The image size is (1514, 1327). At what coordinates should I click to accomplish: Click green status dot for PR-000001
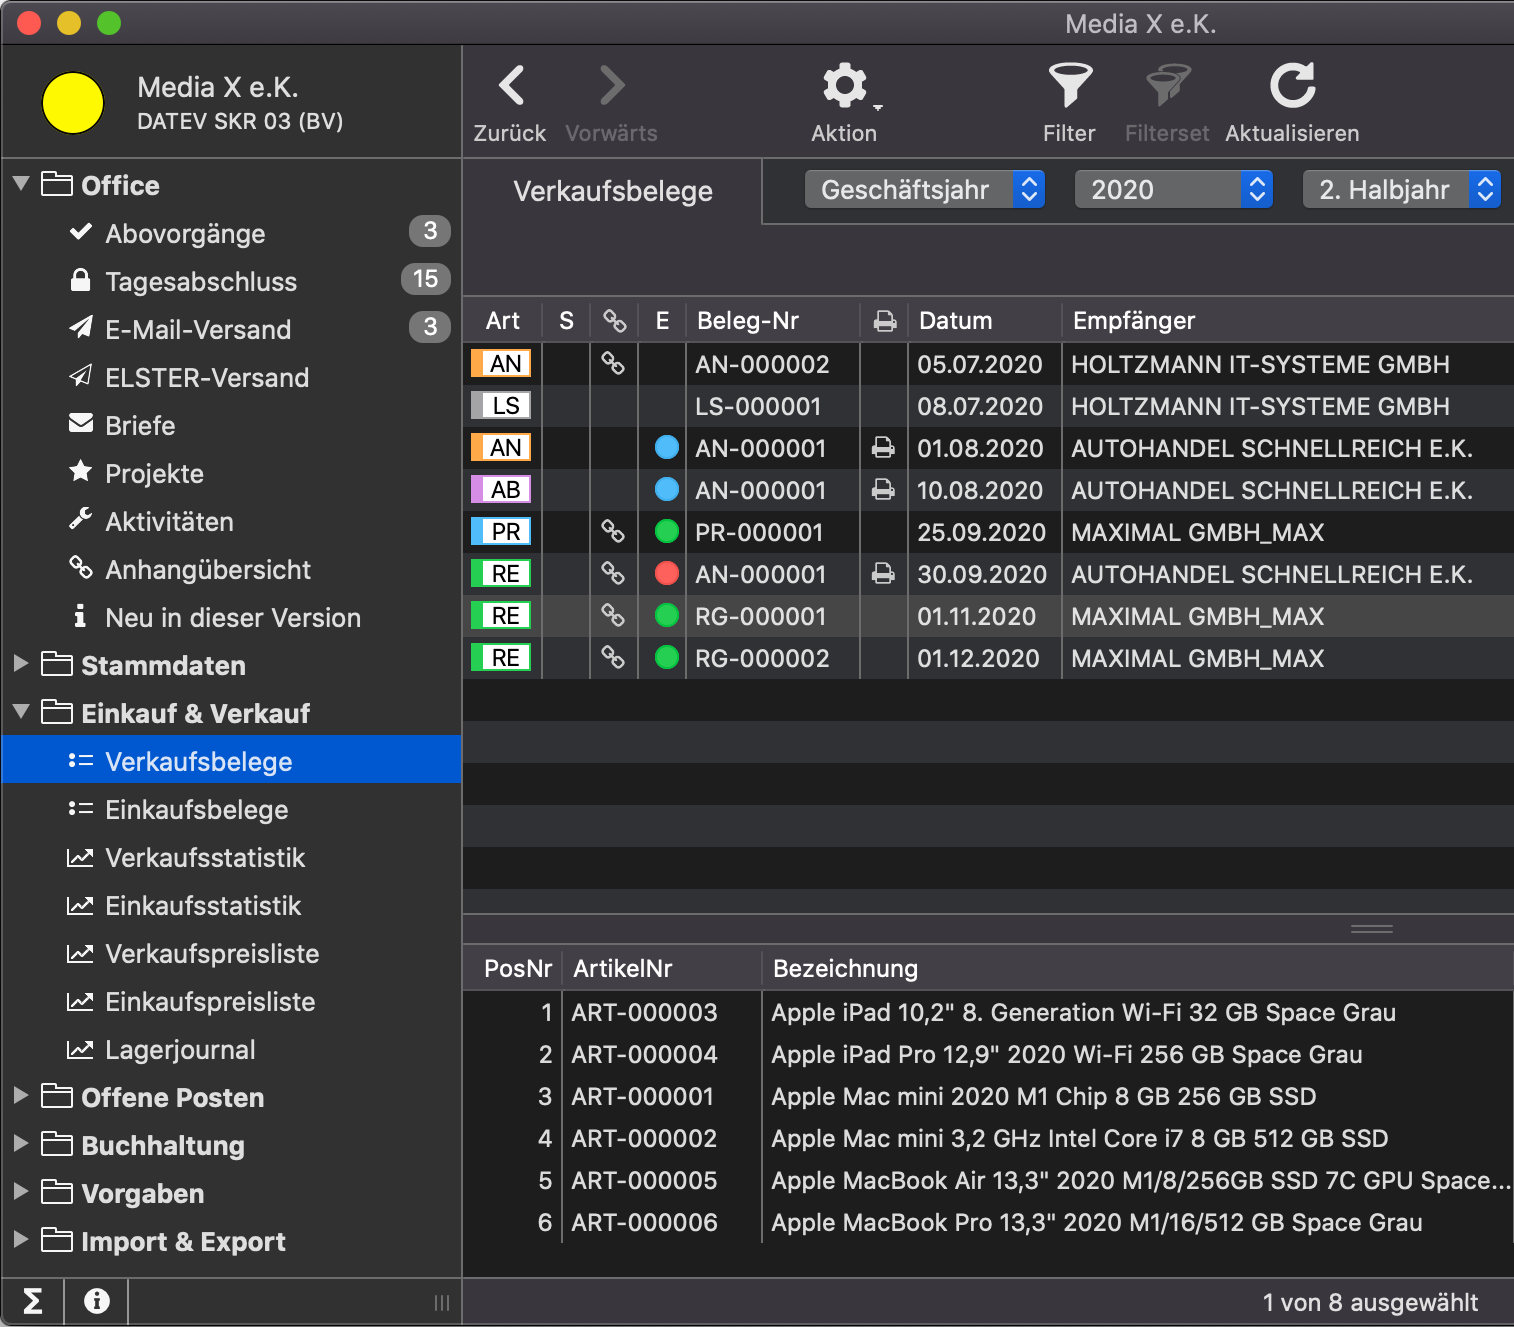(666, 532)
